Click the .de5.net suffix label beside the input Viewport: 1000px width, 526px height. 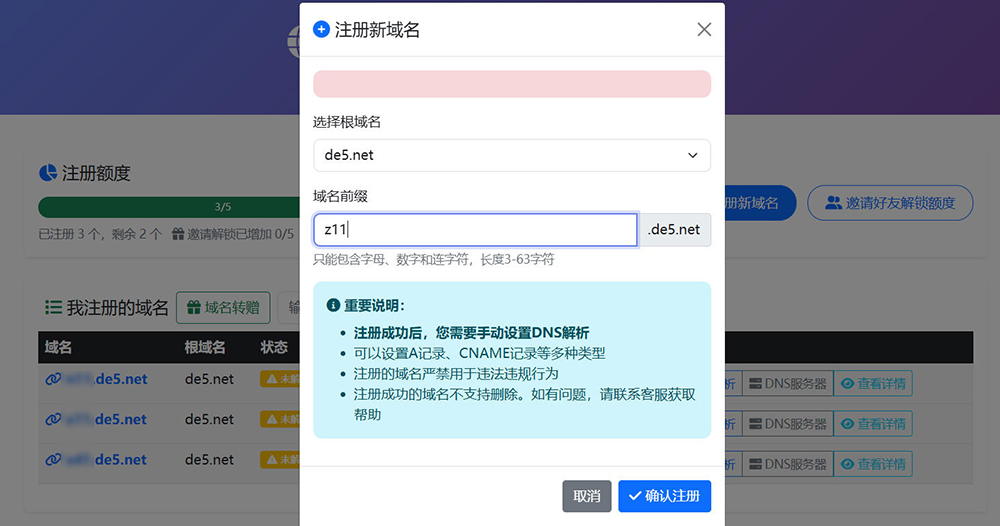tap(674, 230)
